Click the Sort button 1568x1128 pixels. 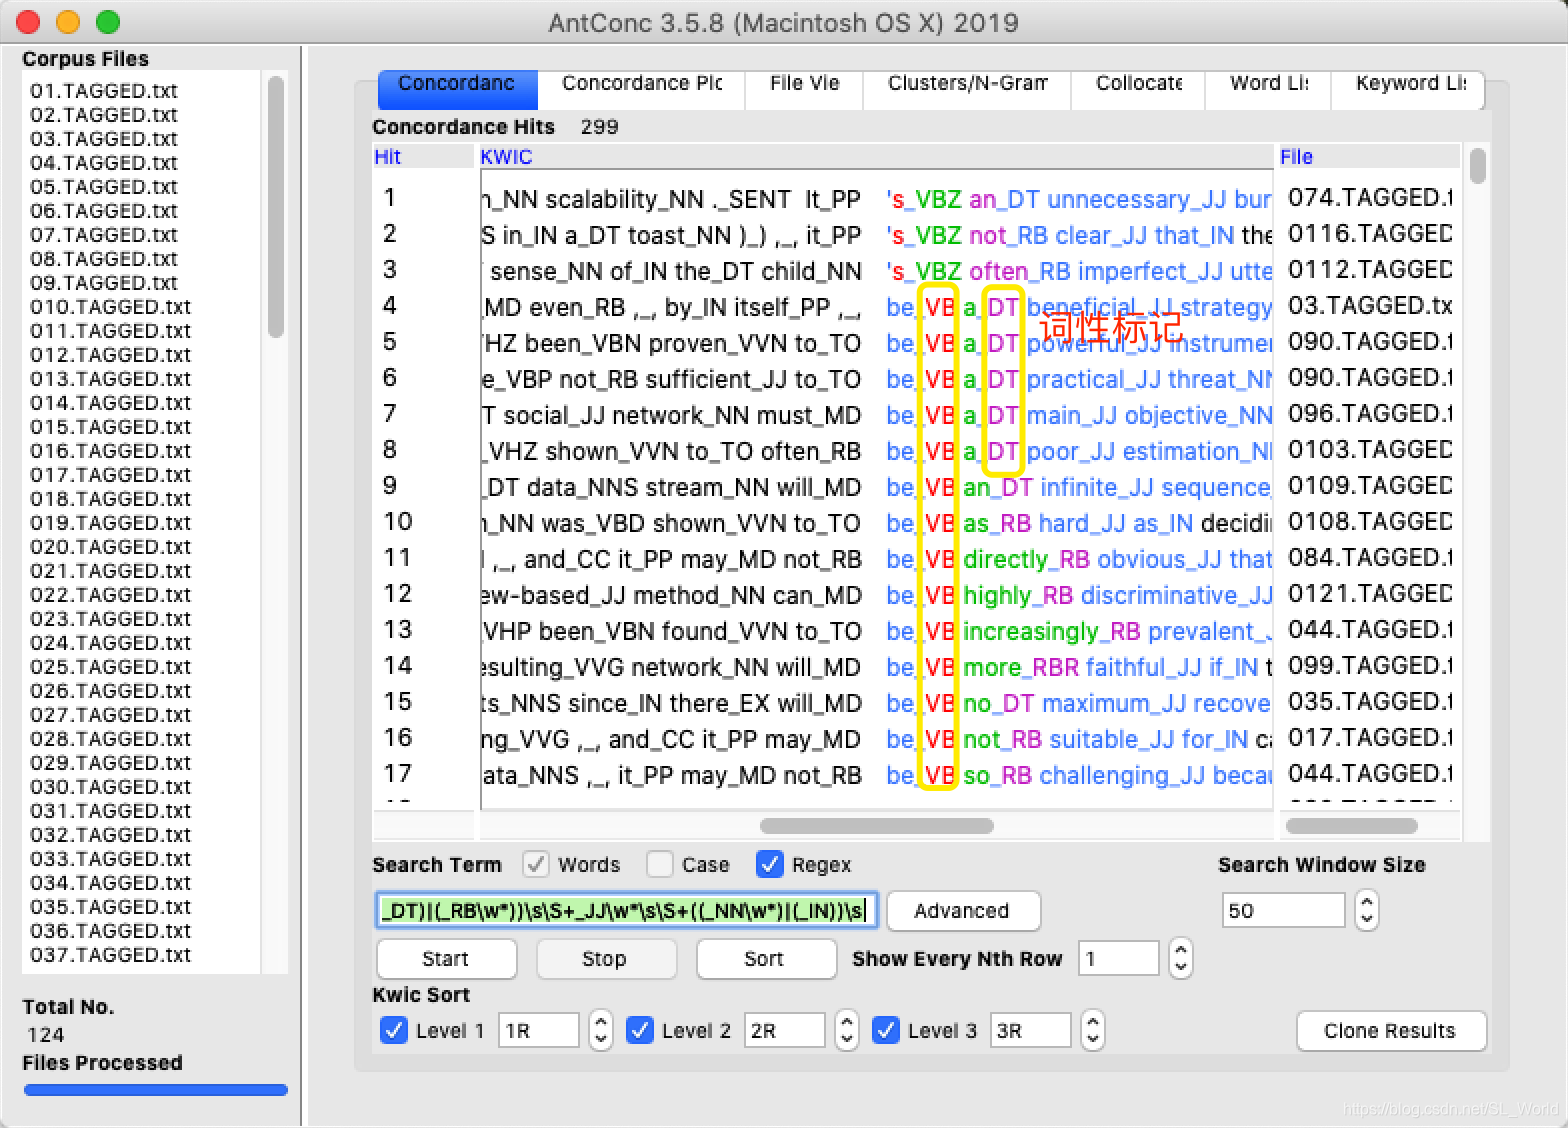(766, 959)
